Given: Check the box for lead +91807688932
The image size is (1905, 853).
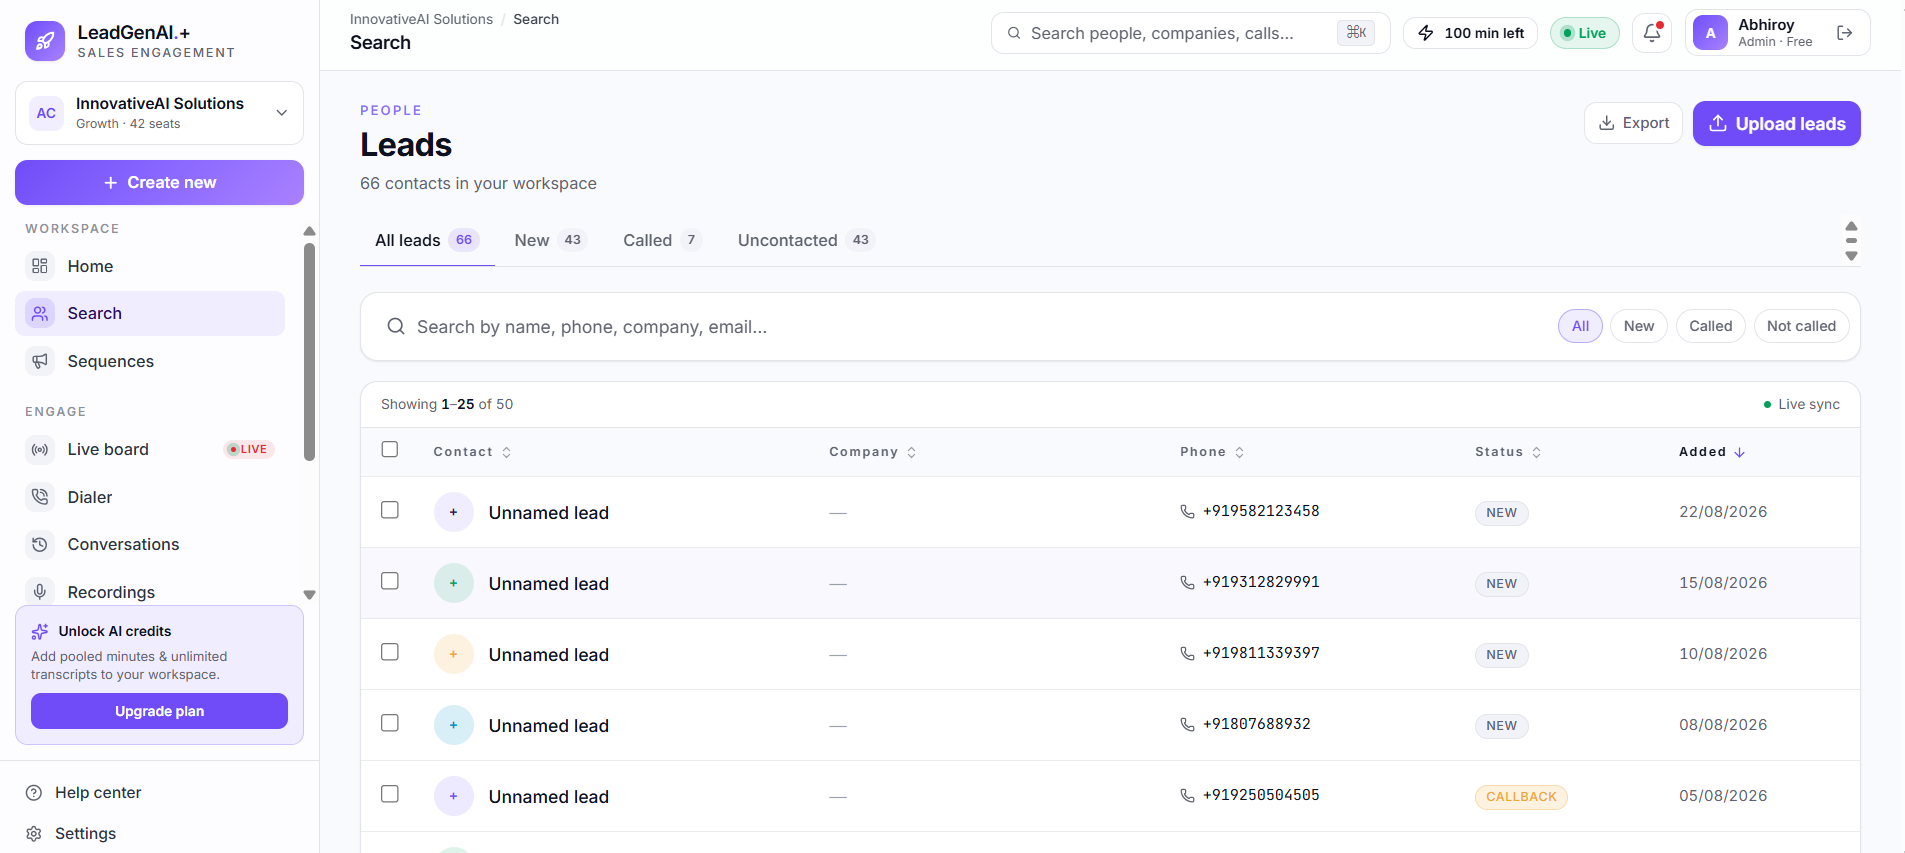Looking at the screenshot, I should pyautogui.click(x=390, y=723).
